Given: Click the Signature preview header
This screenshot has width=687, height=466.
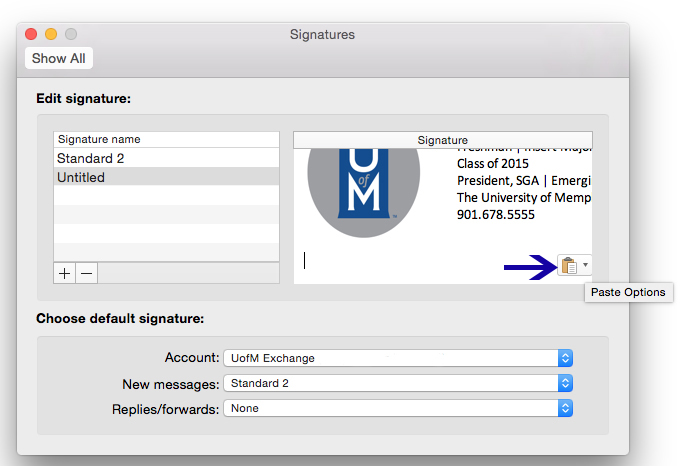Looking at the screenshot, I should (x=442, y=140).
